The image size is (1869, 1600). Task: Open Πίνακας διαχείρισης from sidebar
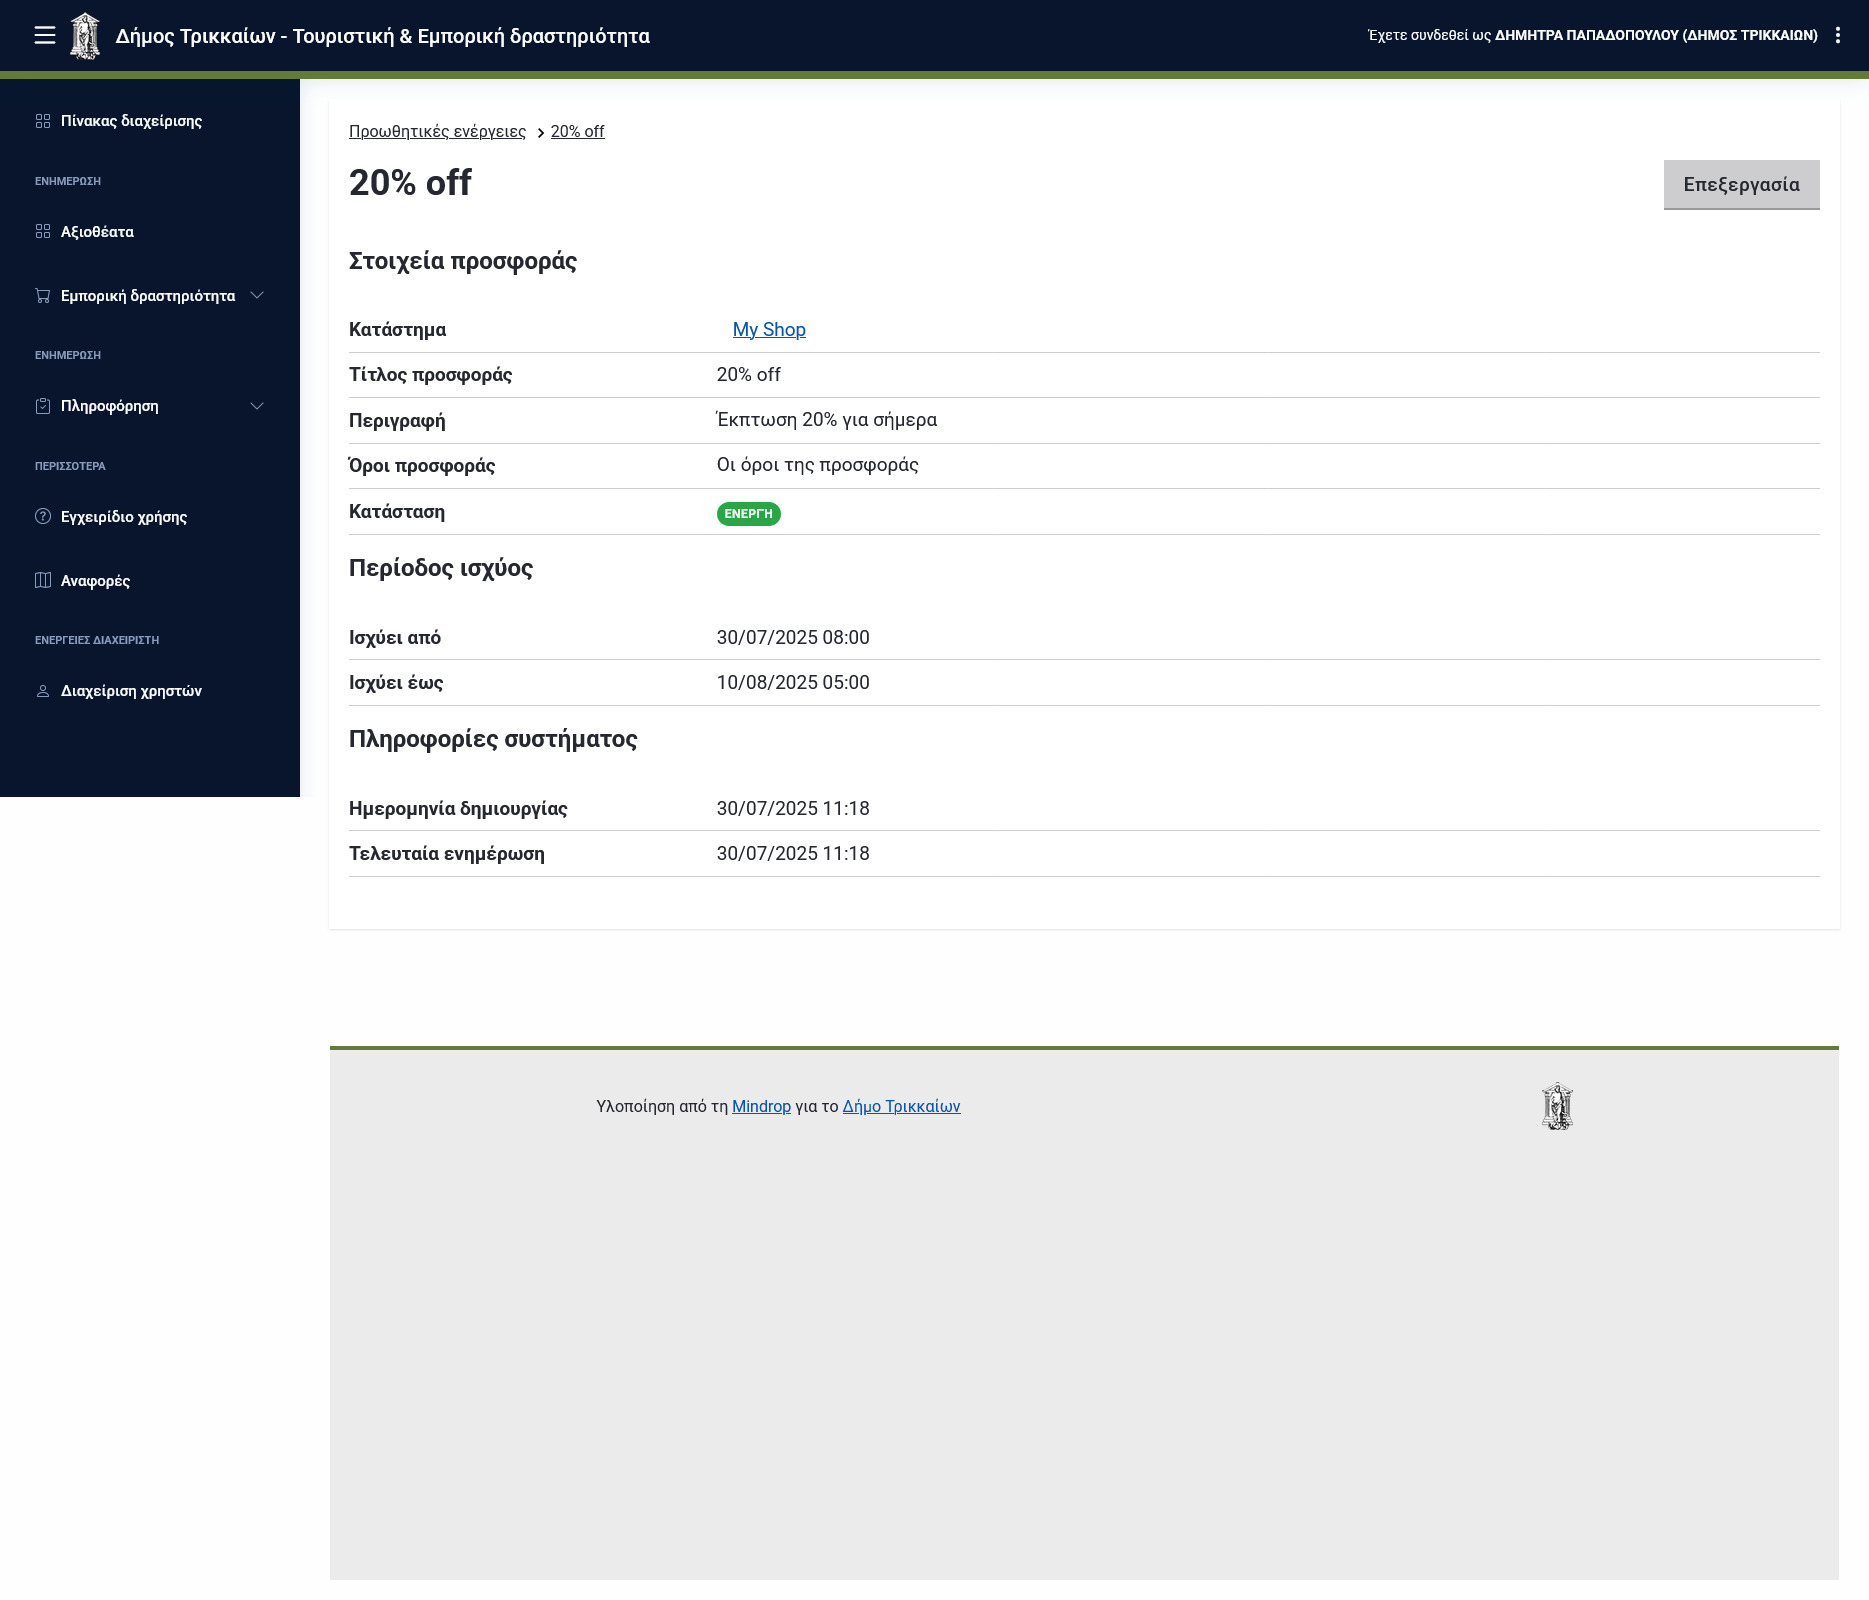tap(131, 121)
